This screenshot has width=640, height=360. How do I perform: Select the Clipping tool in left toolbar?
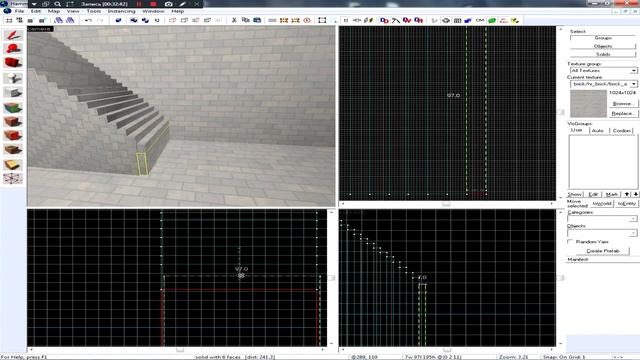click(13, 164)
